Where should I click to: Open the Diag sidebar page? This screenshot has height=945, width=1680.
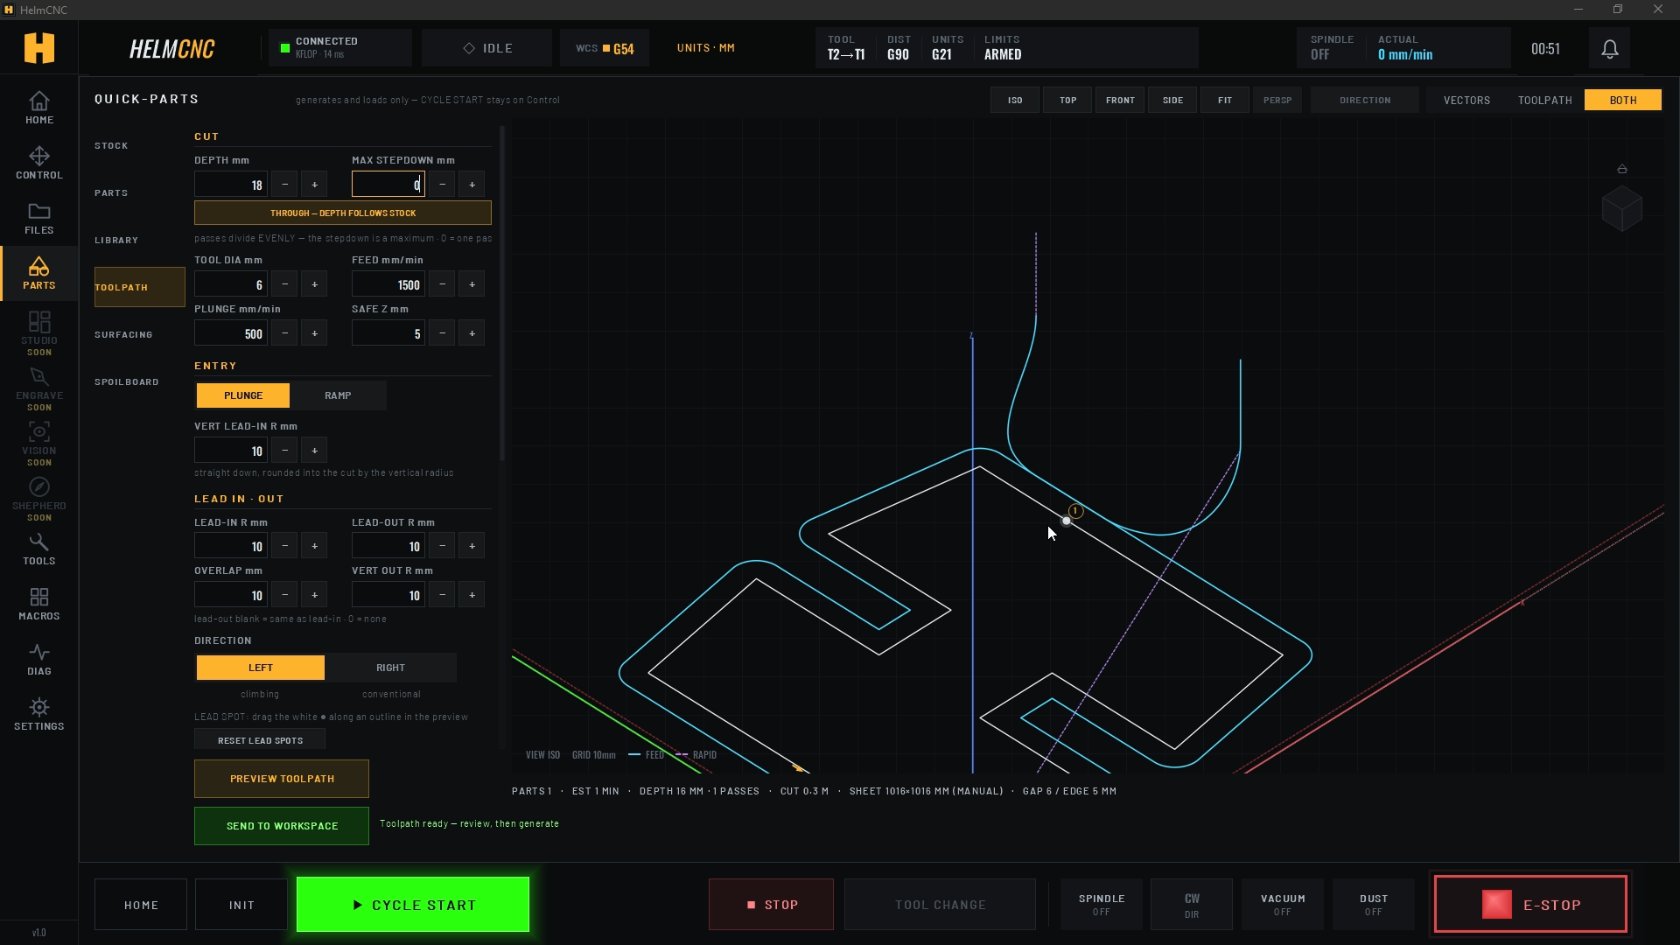(39, 659)
